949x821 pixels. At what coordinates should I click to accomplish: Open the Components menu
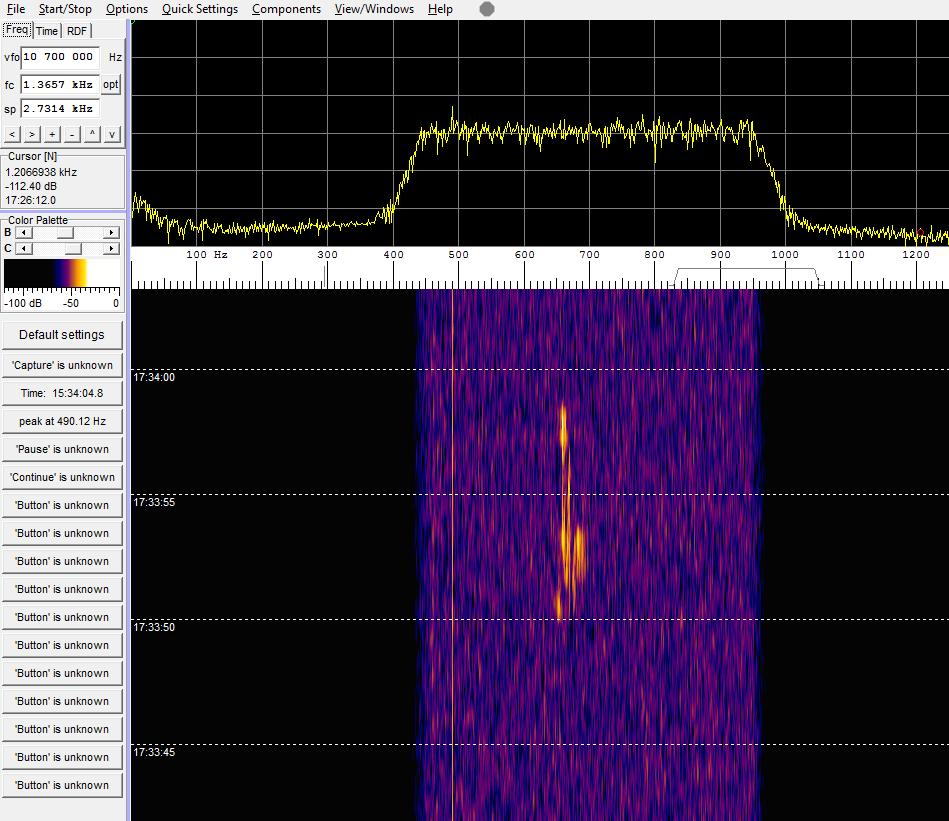click(286, 9)
